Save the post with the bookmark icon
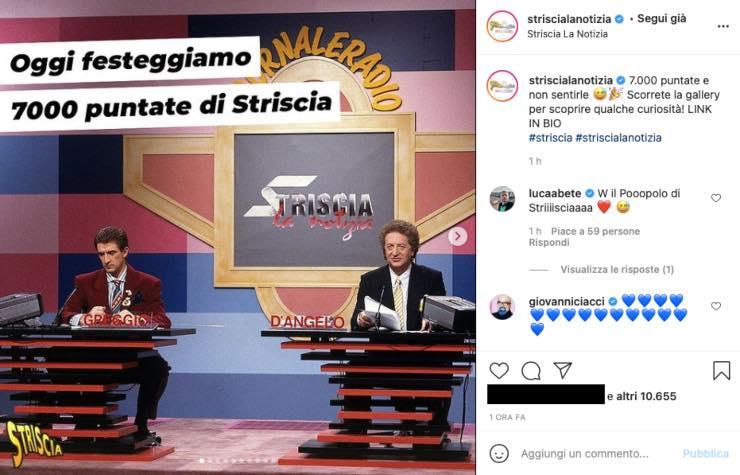The width and height of the screenshot is (740, 475). [x=722, y=371]
